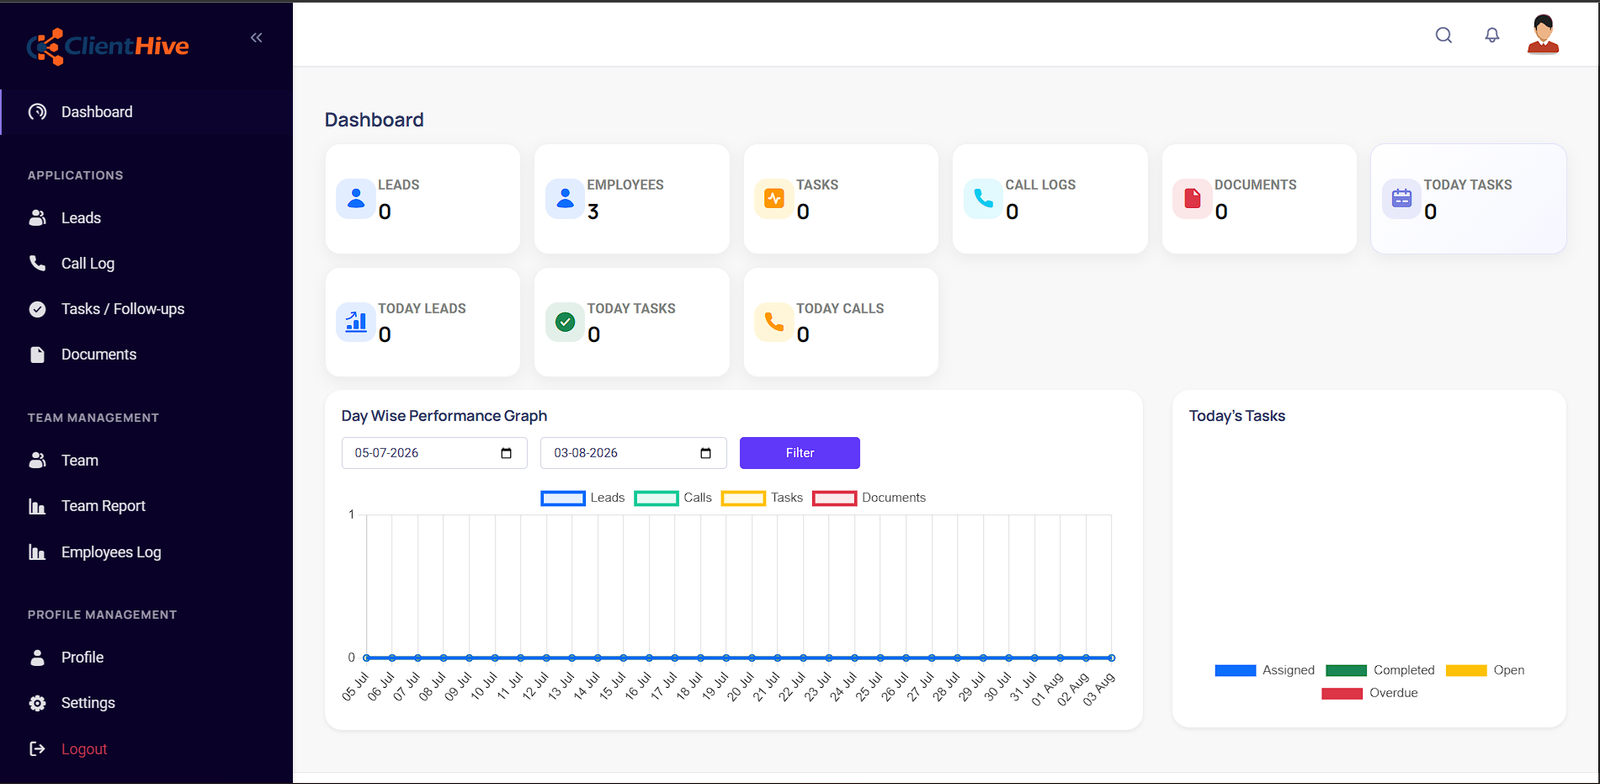
Task: Open calendar picker for start date 05-07-2026
Action: click(x=506, y=453)
